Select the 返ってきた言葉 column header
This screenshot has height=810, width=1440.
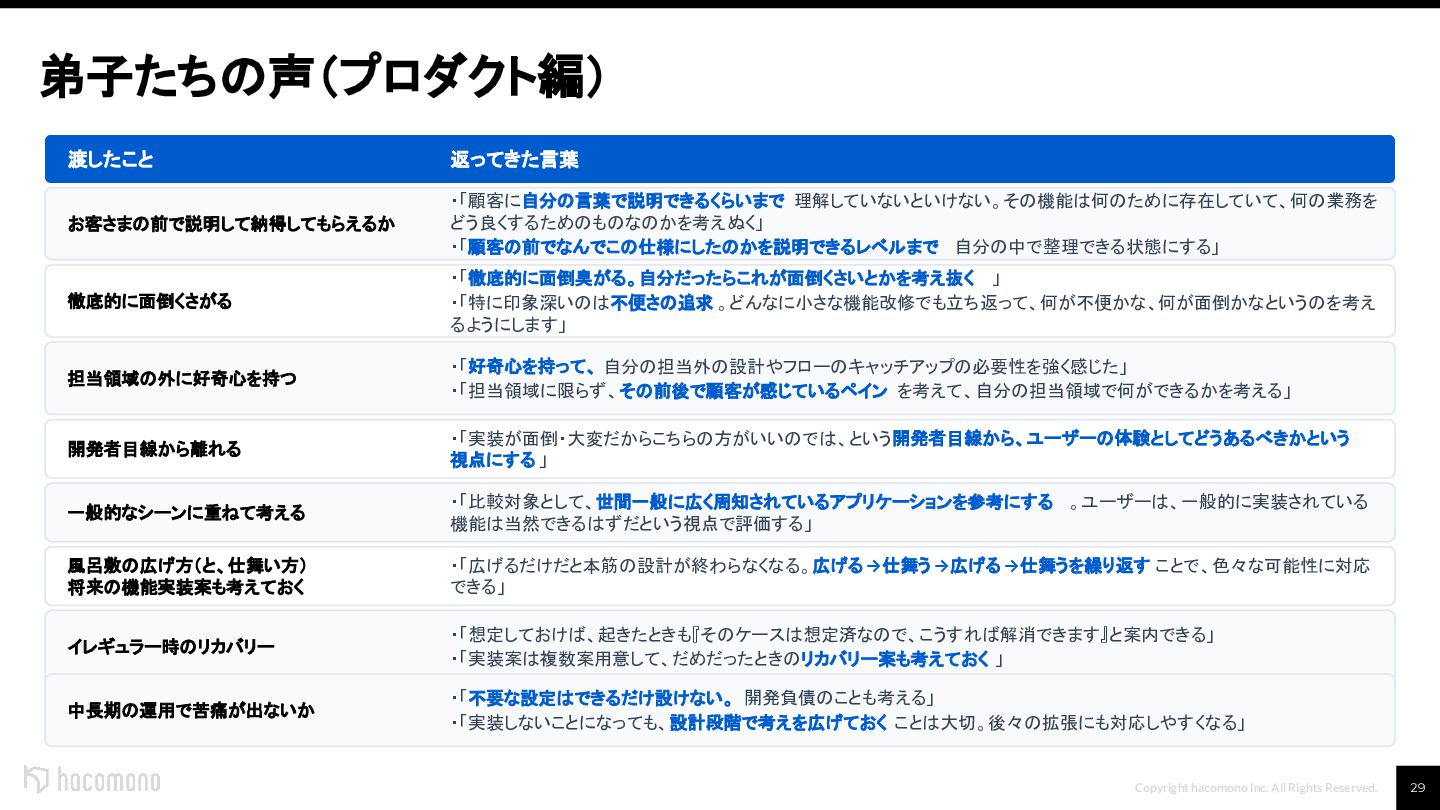tap(514, 160)
